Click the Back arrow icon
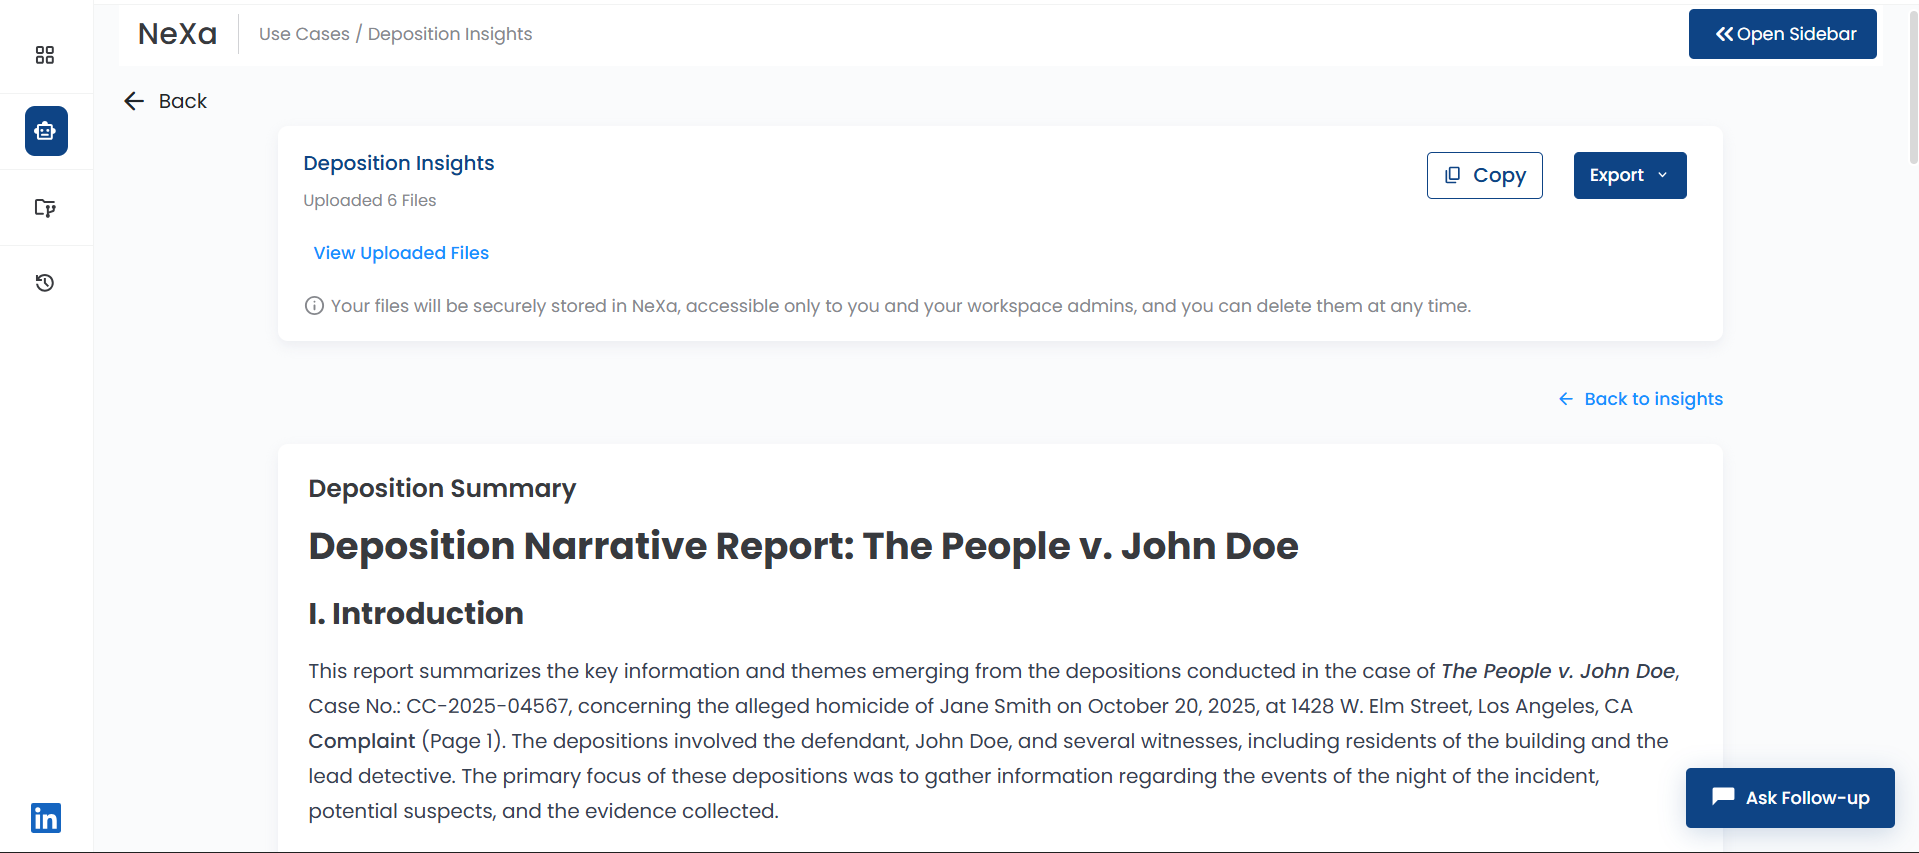 pos(134,101)
